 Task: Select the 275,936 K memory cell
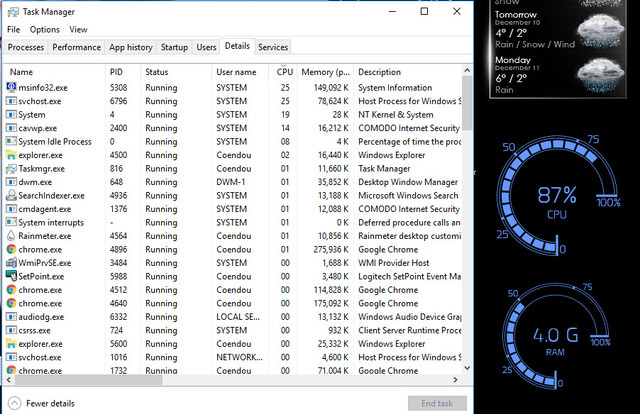[x=331, y=249]
